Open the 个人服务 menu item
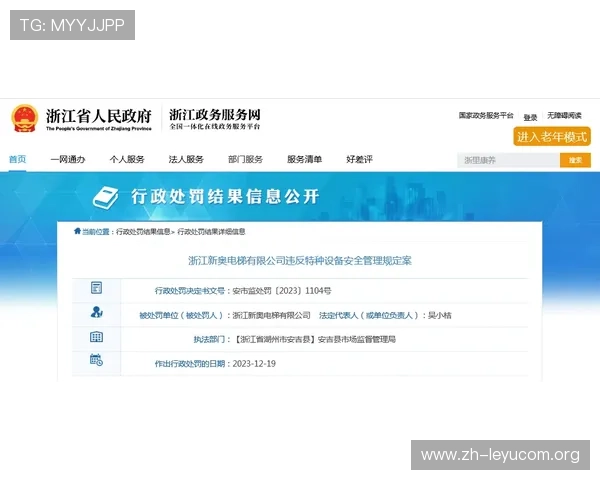The height and width of the screenshot is (480, 600). [127, 159]
